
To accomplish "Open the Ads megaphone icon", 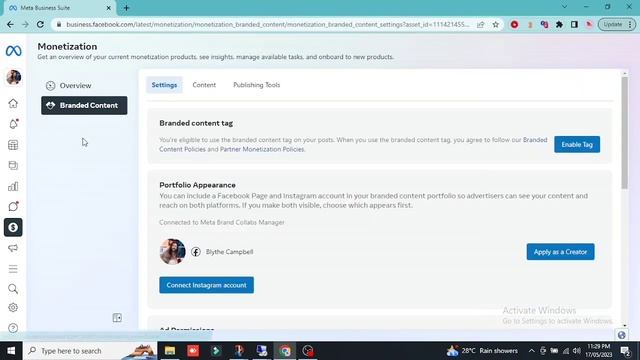I will [x=13, y=248].
